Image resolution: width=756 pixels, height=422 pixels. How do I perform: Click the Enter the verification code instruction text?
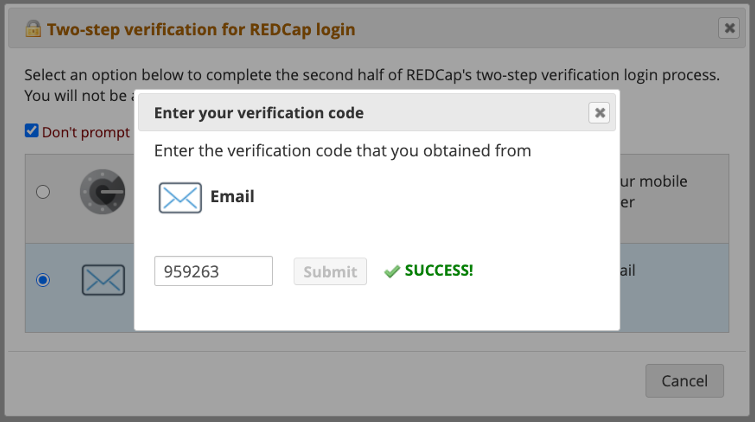342,151
